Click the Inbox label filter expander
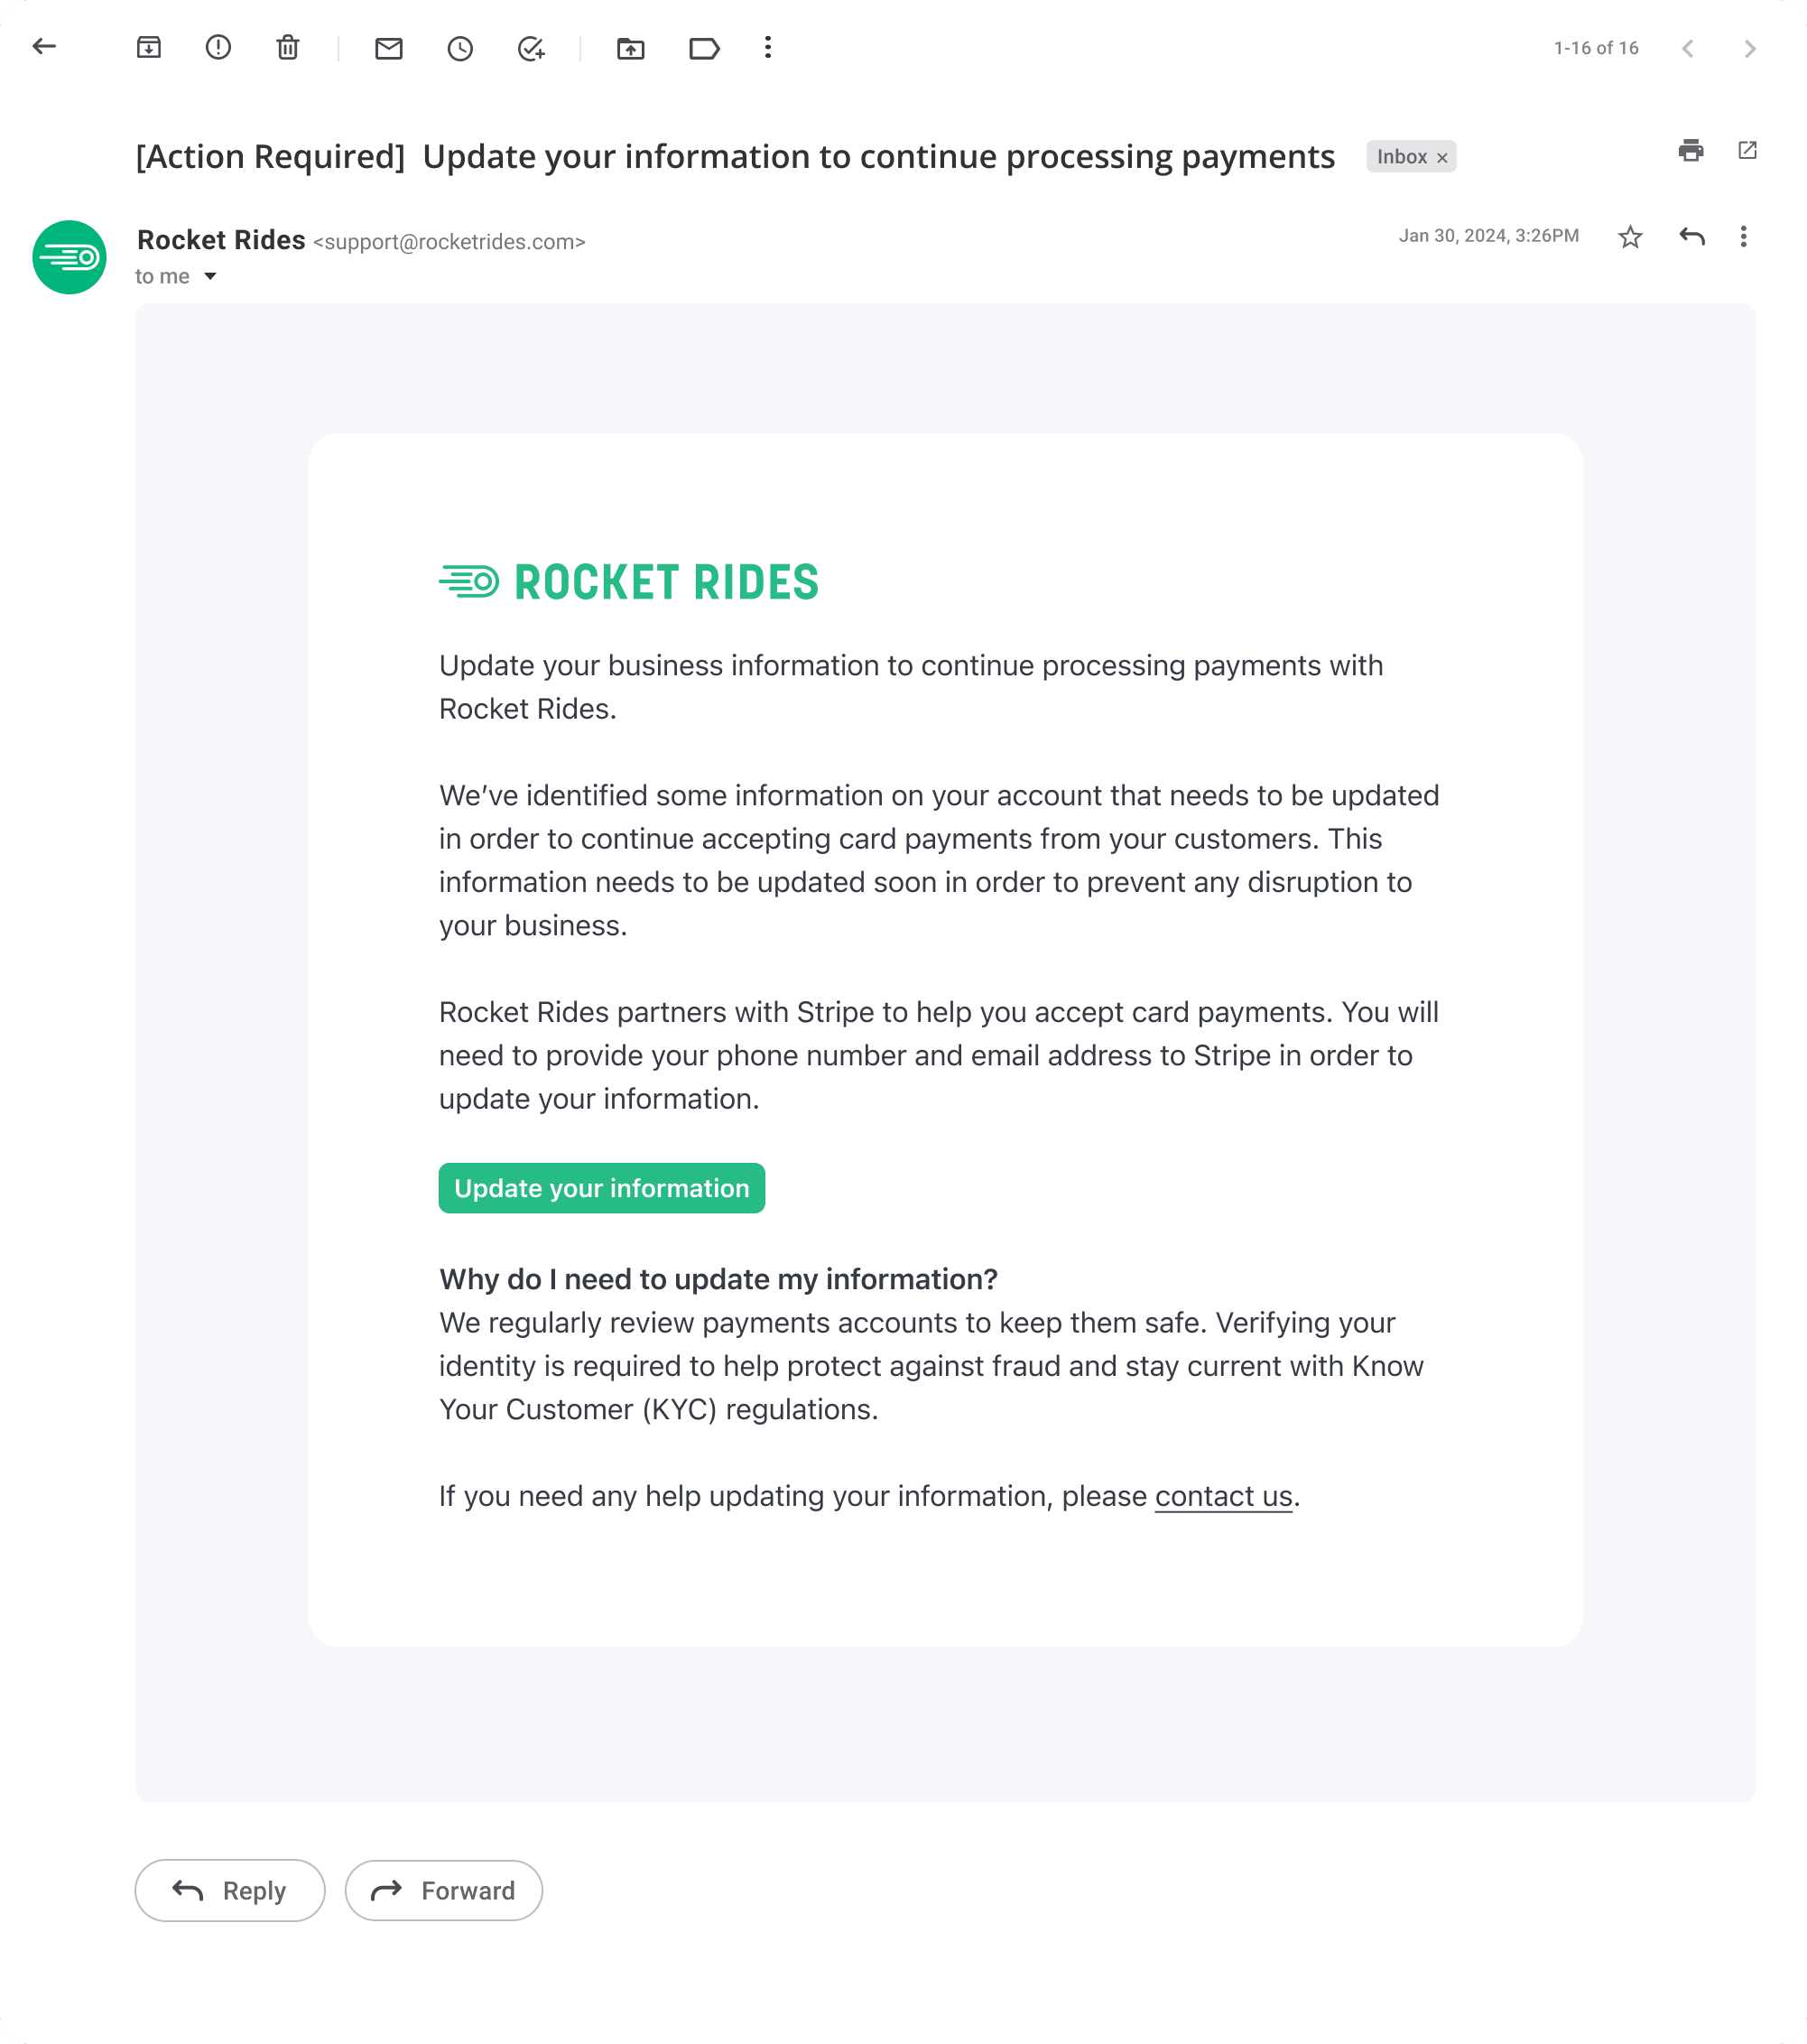Screen dimensions: 1807x2044 click(1446, 157)
